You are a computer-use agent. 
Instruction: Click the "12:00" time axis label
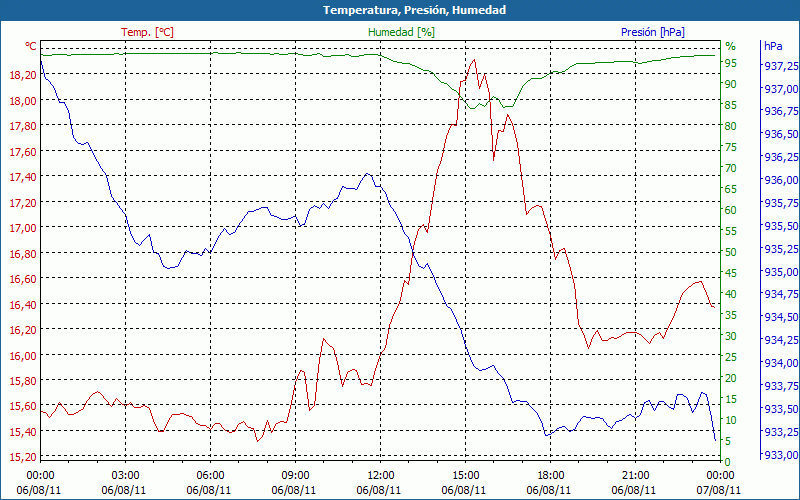click(381, 476)
